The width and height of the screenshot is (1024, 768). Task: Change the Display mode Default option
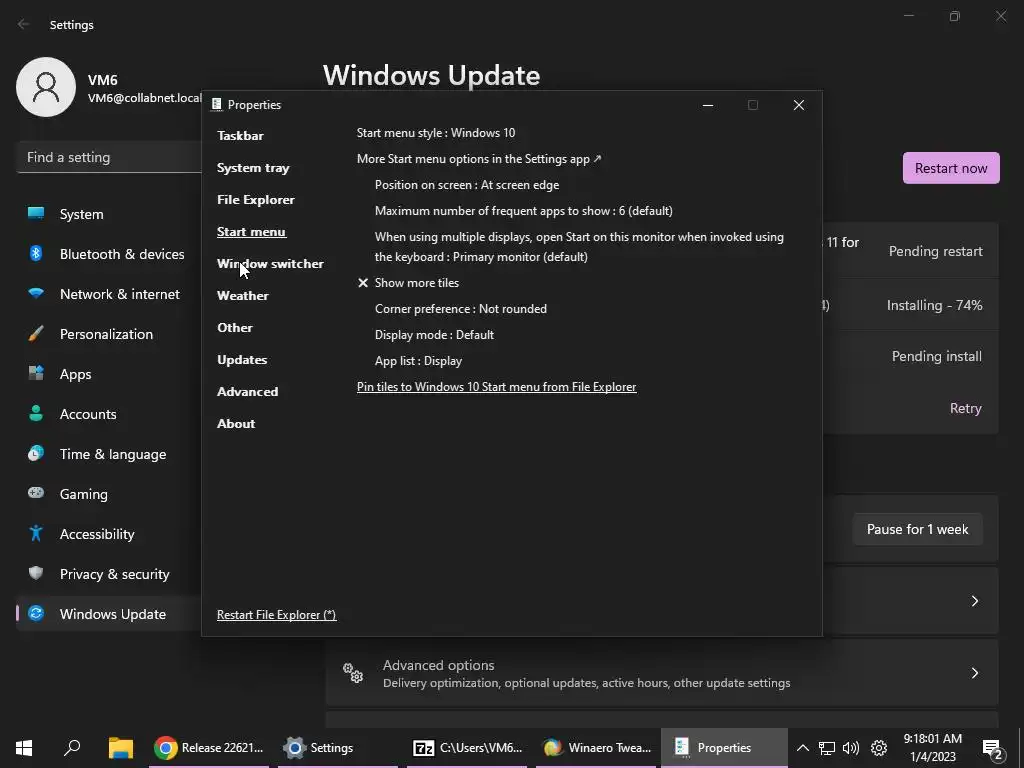[434, 335]
